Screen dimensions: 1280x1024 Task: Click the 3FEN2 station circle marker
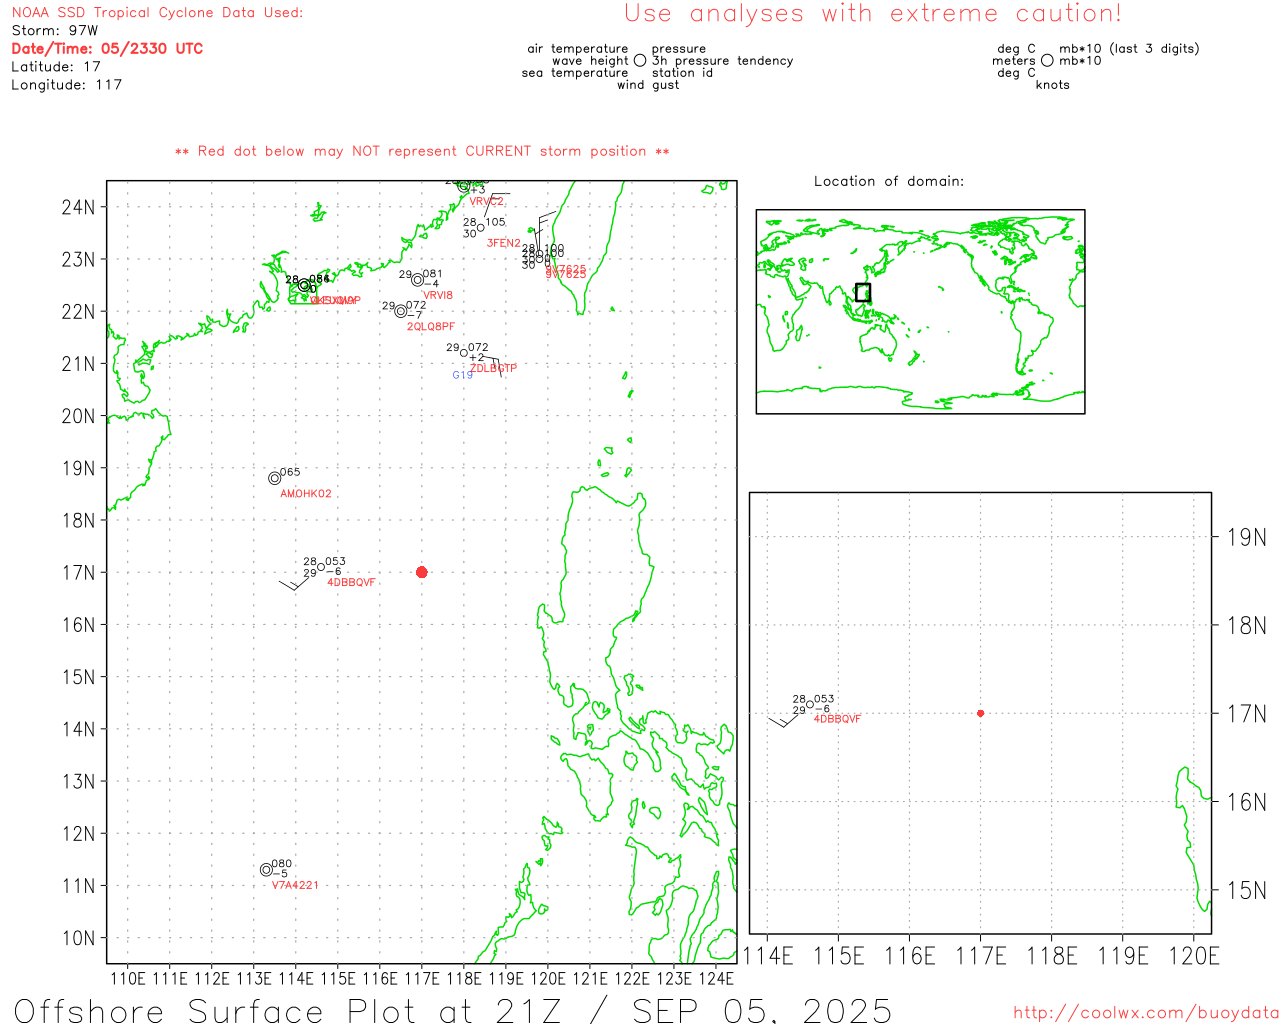click(480, 228)
